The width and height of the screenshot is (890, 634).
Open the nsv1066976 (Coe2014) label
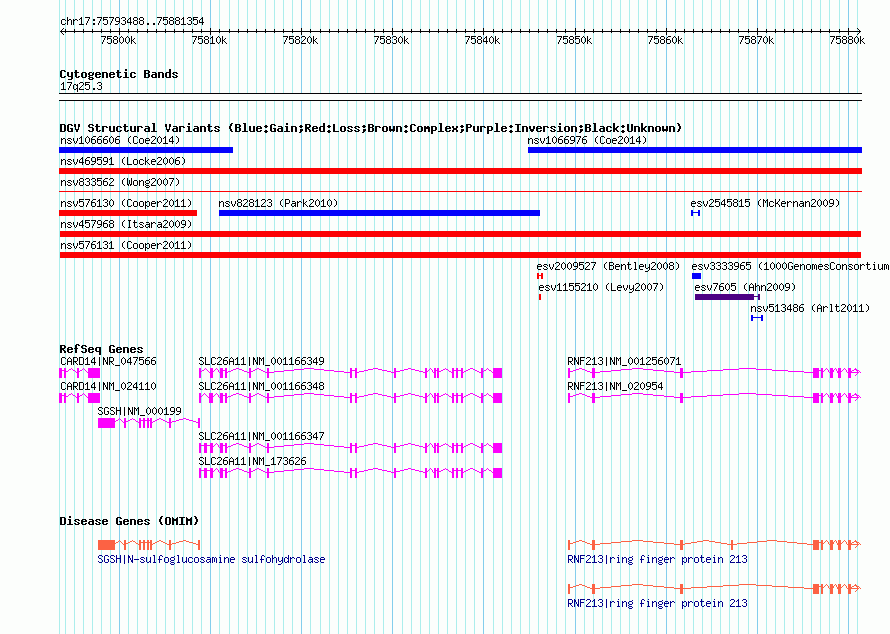587,140
